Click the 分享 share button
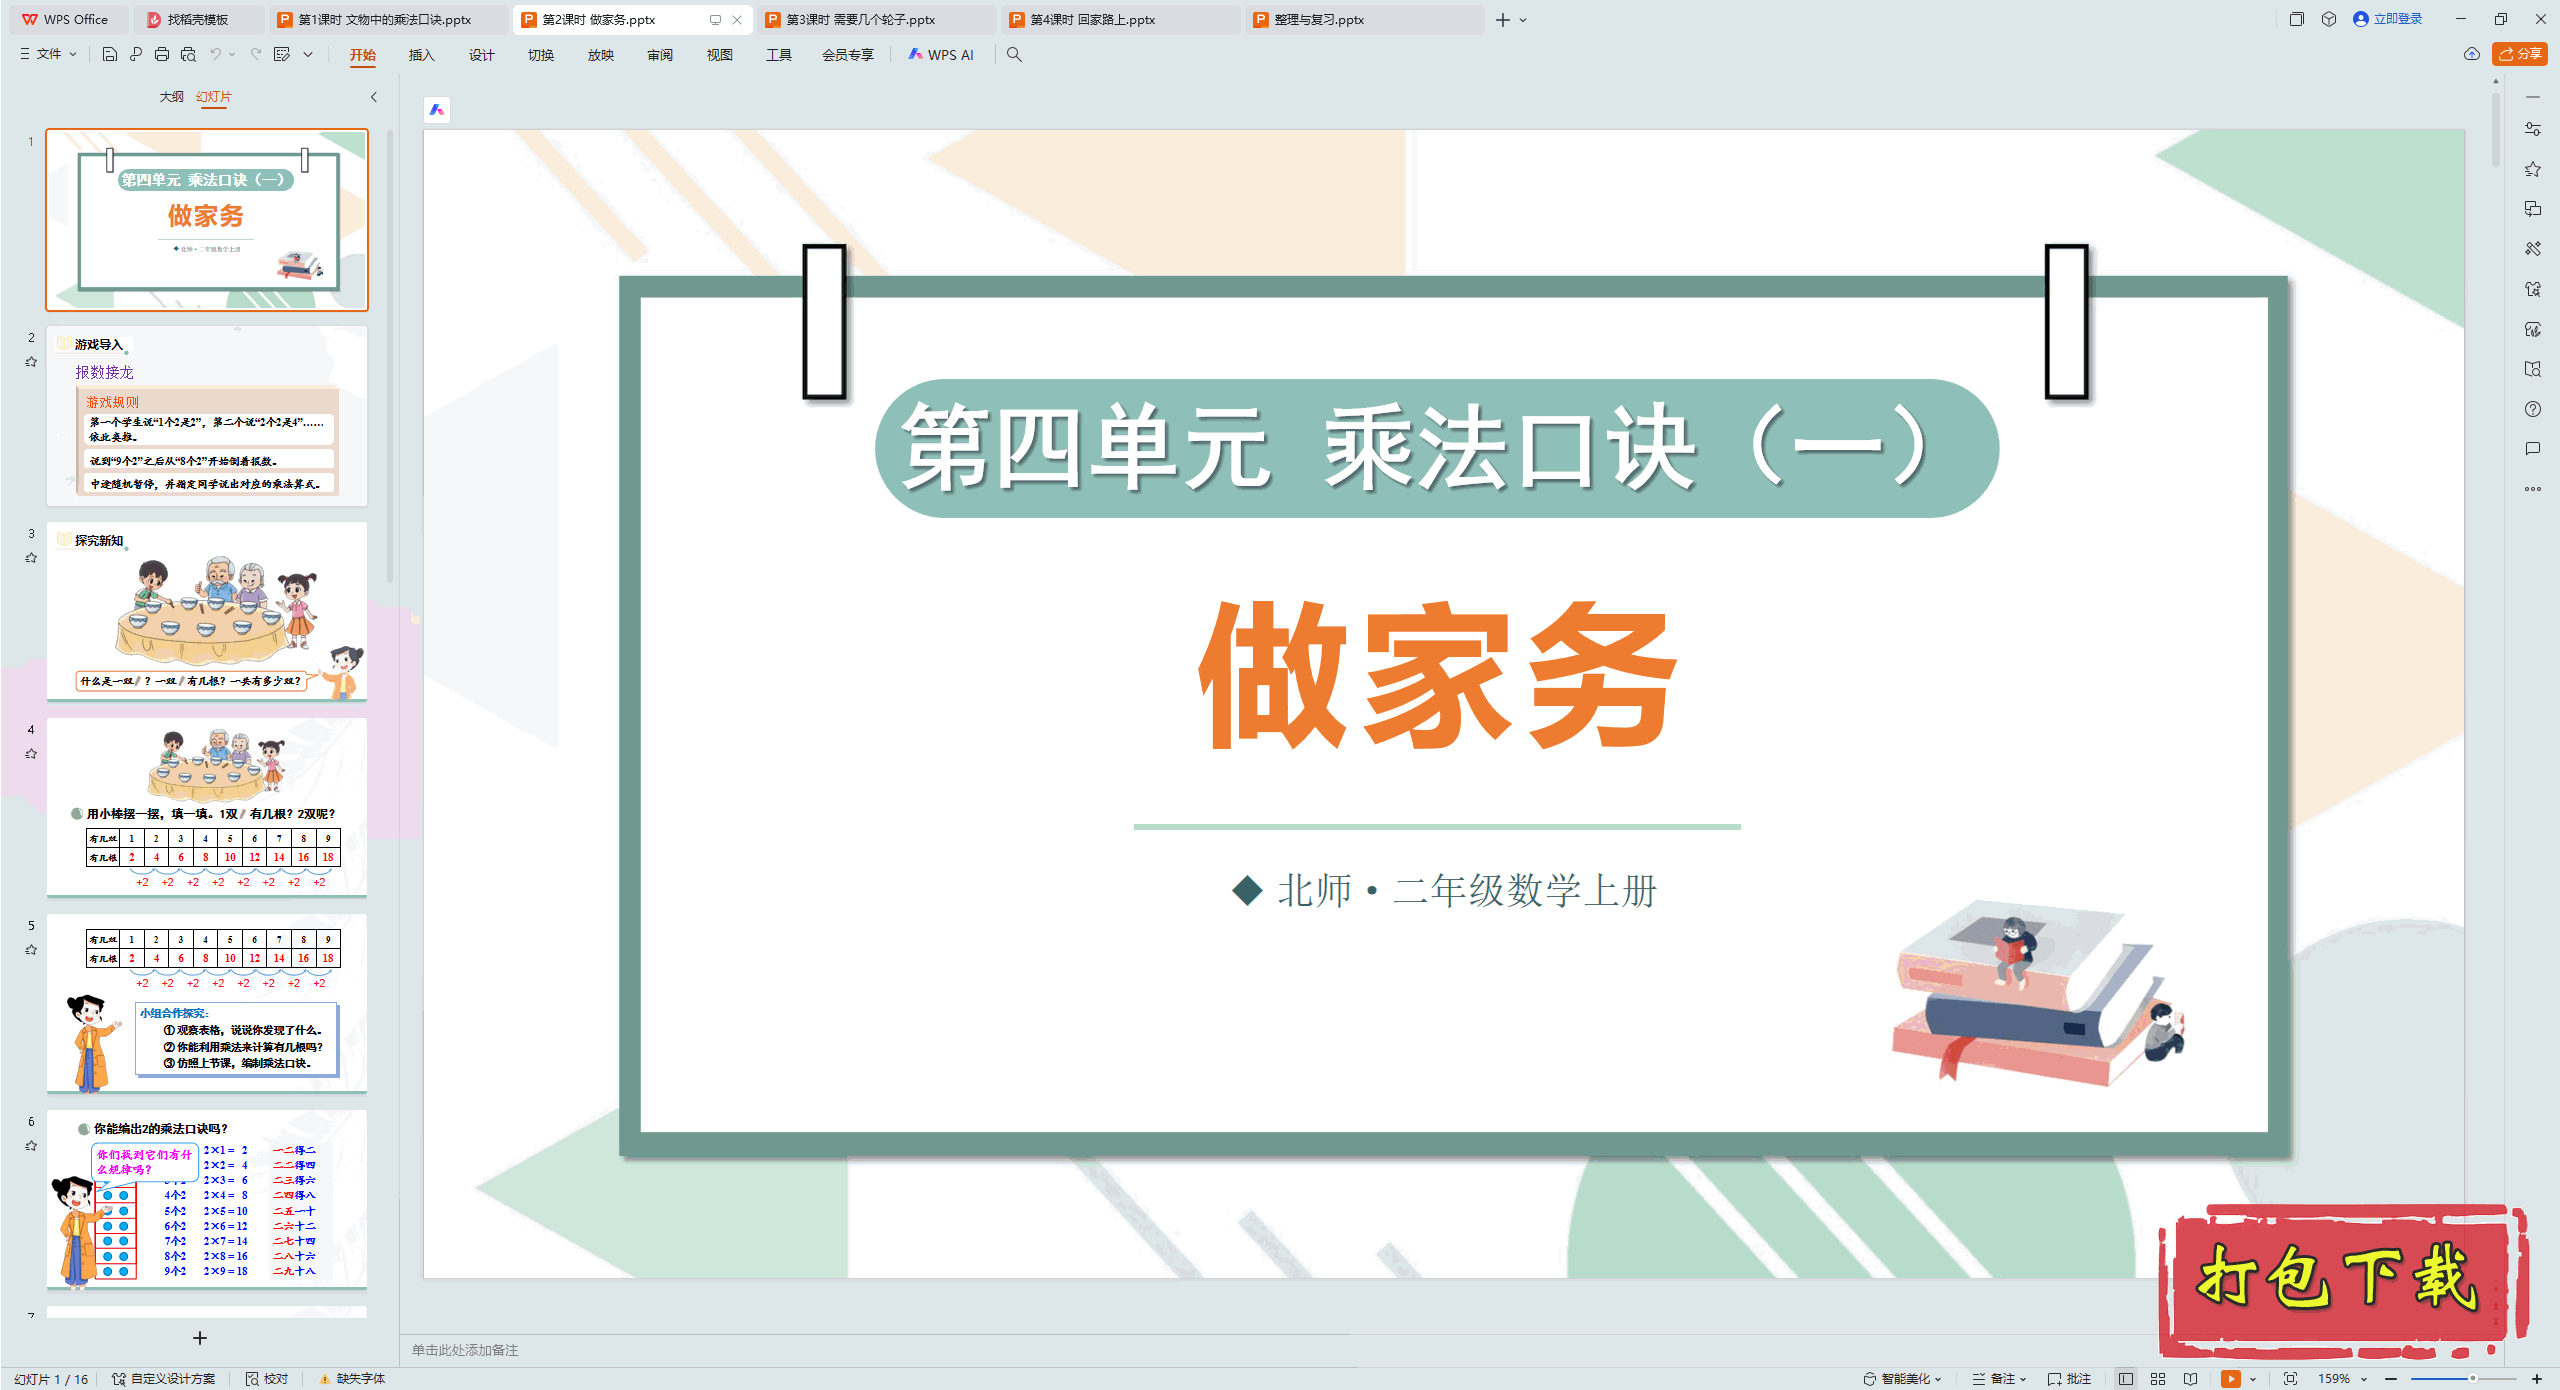 point(2520,54)
